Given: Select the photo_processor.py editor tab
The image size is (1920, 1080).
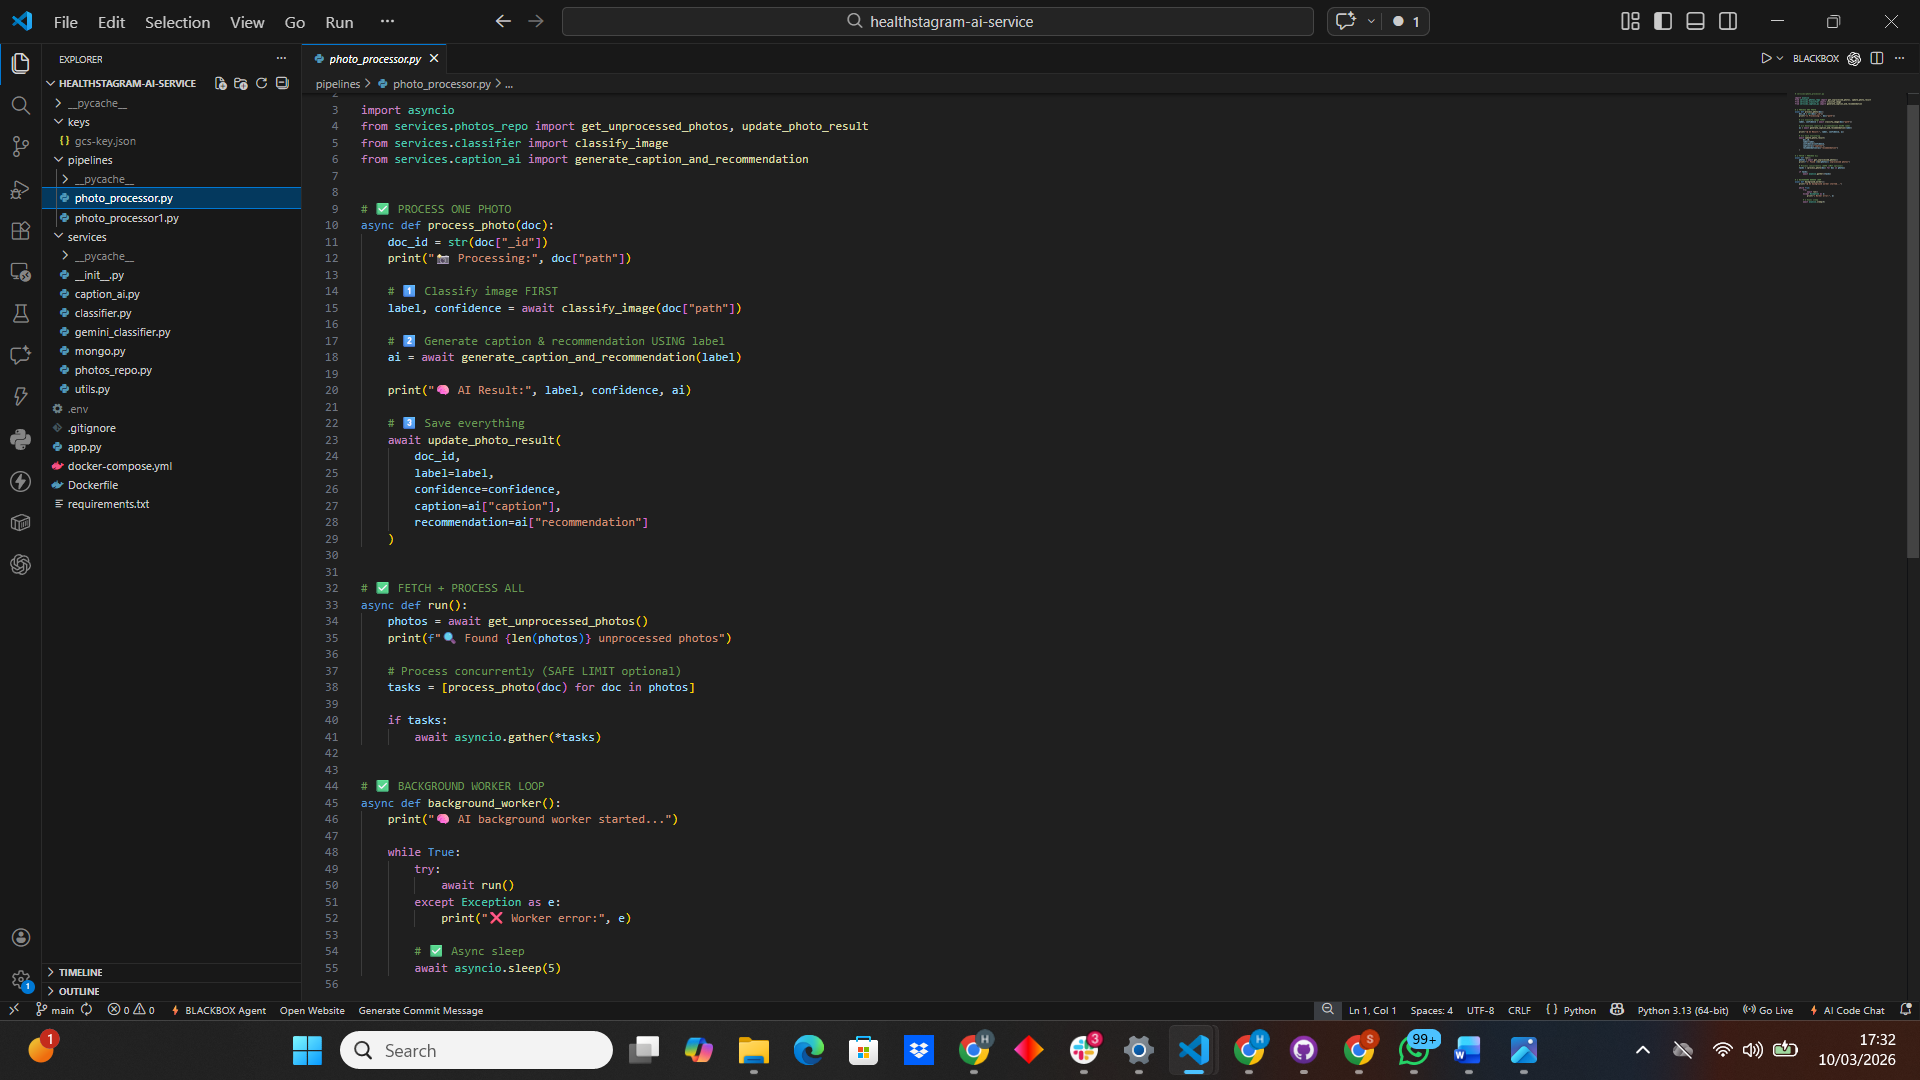Looking at the screenshot, I should tap(375, 59).
